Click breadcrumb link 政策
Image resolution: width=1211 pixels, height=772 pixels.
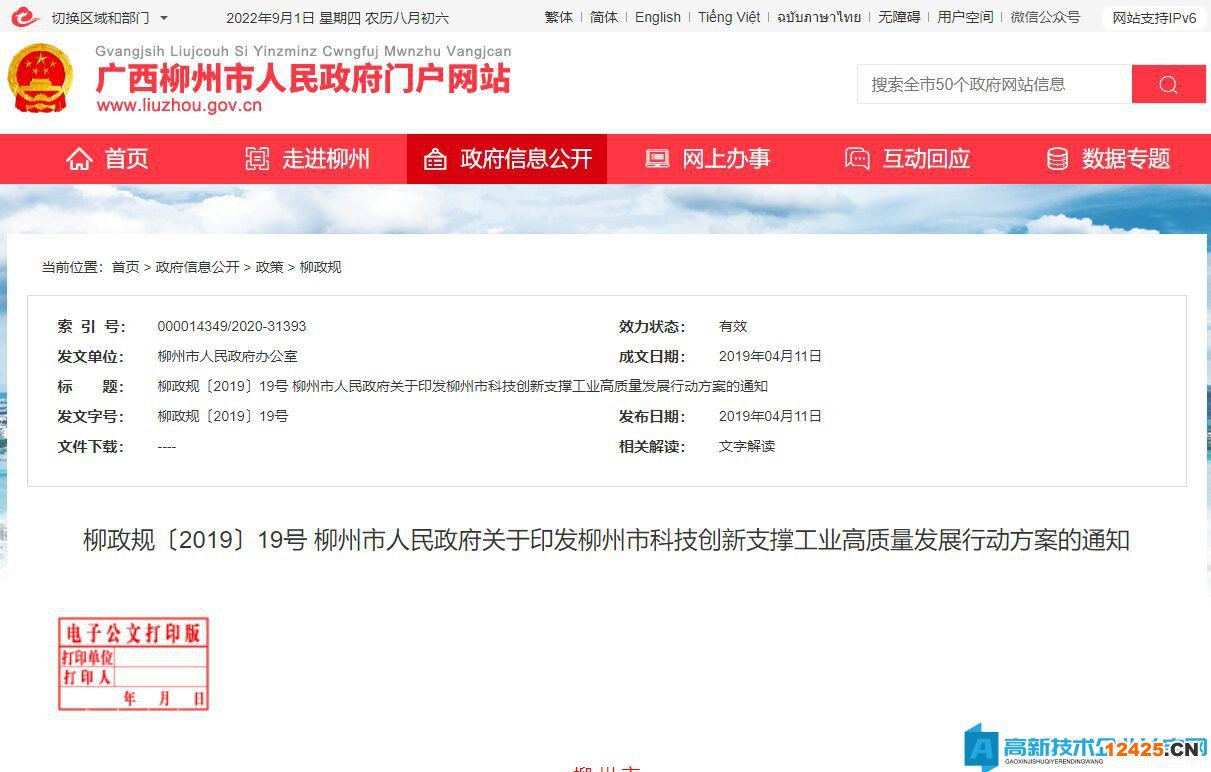269,267
